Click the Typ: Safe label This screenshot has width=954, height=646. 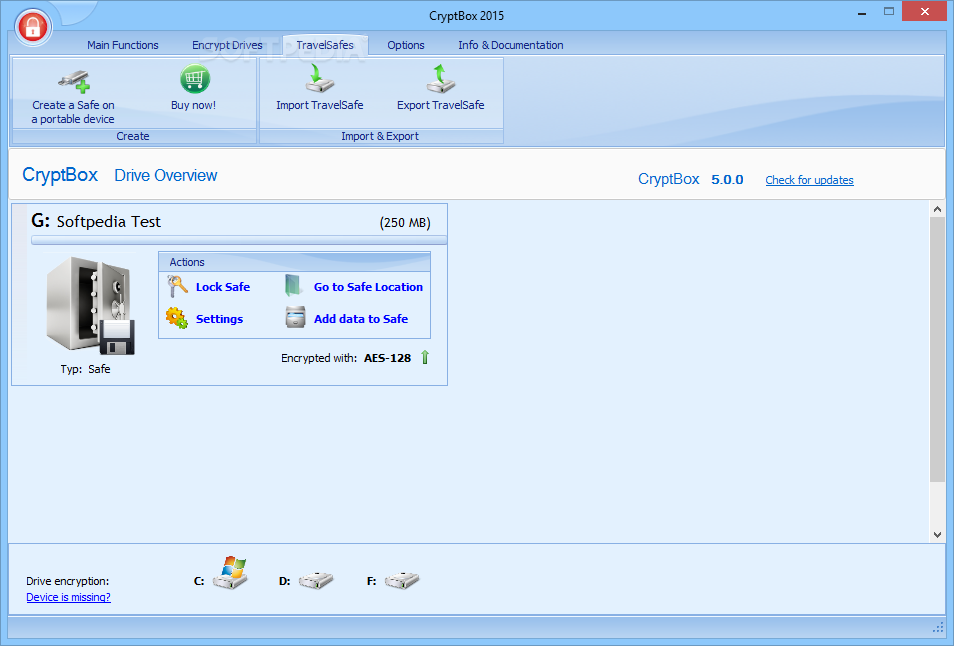(85, 369)
